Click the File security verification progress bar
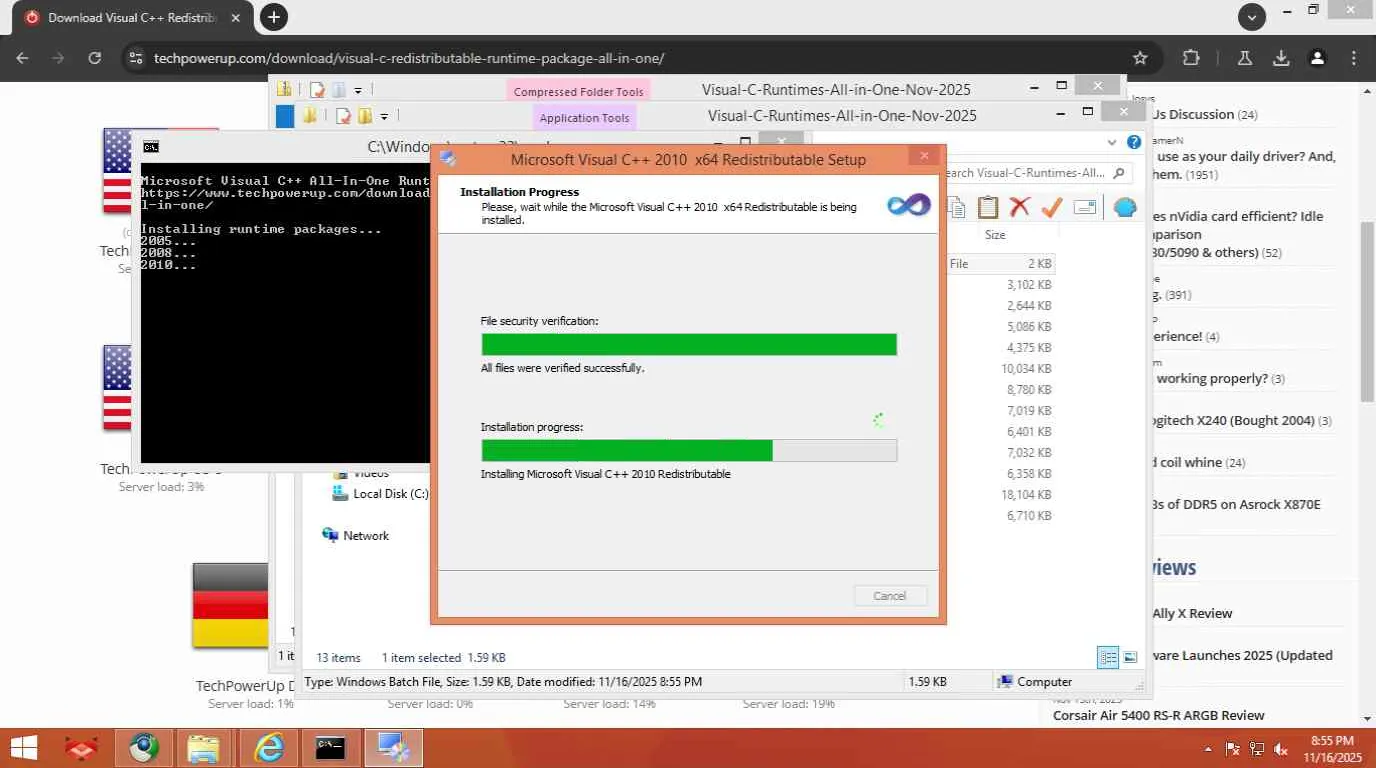1376x768 pixels. [689, 344]
